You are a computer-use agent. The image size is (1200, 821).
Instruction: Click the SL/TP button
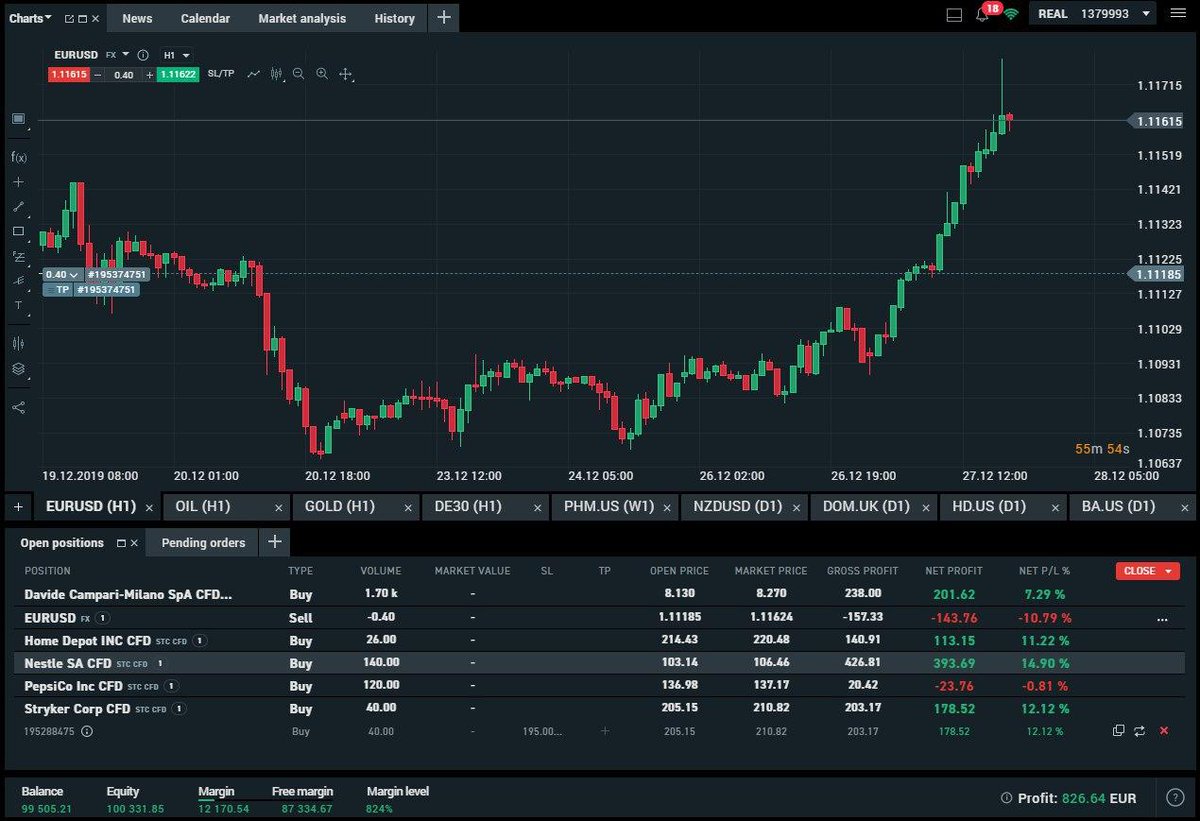221,74
